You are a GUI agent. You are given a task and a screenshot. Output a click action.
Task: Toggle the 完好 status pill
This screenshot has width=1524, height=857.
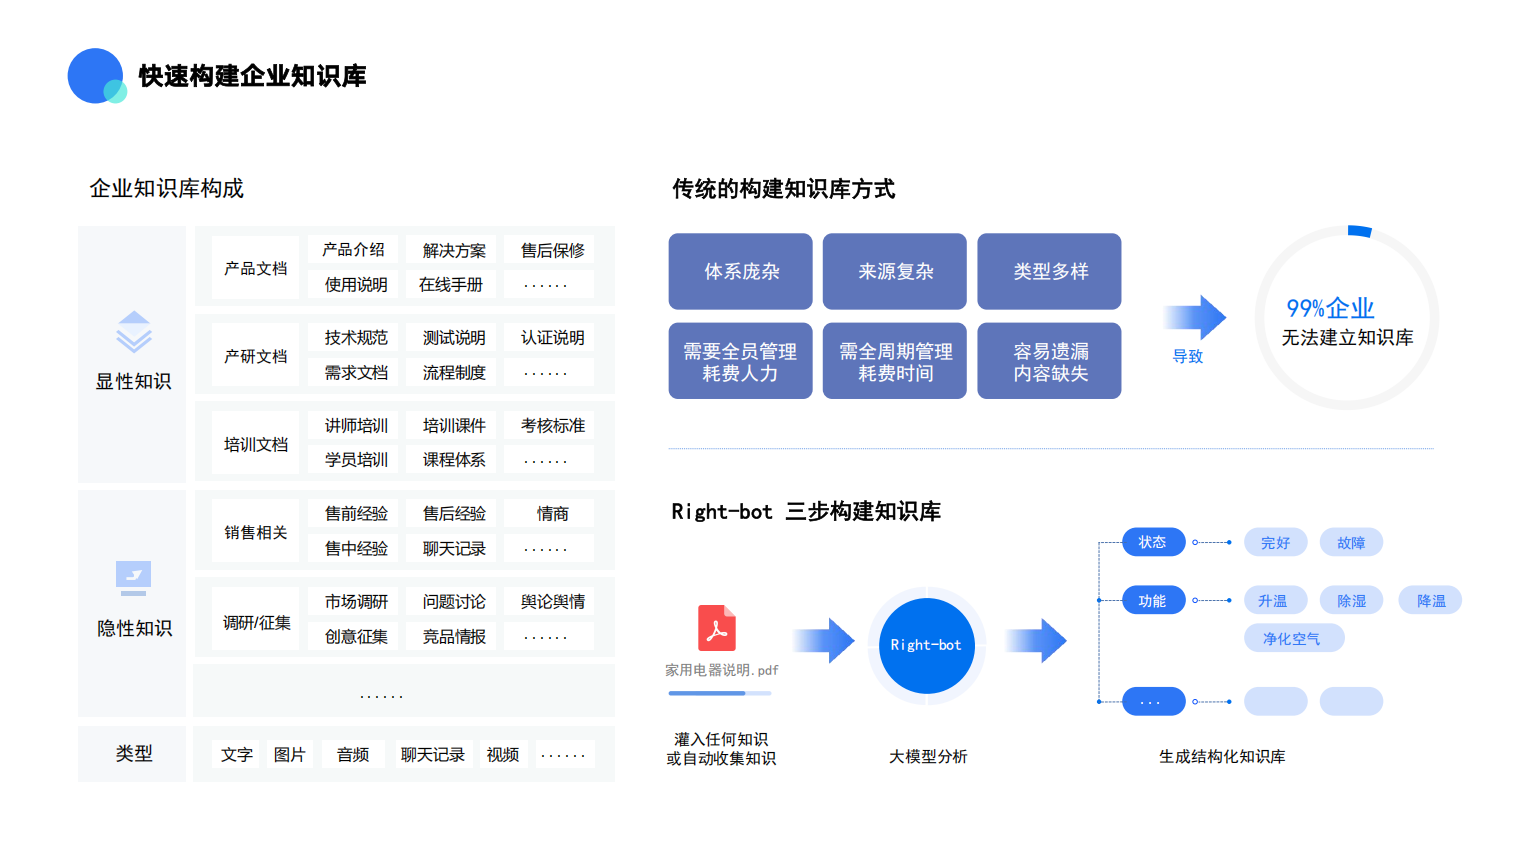(x=1275, y=541)
